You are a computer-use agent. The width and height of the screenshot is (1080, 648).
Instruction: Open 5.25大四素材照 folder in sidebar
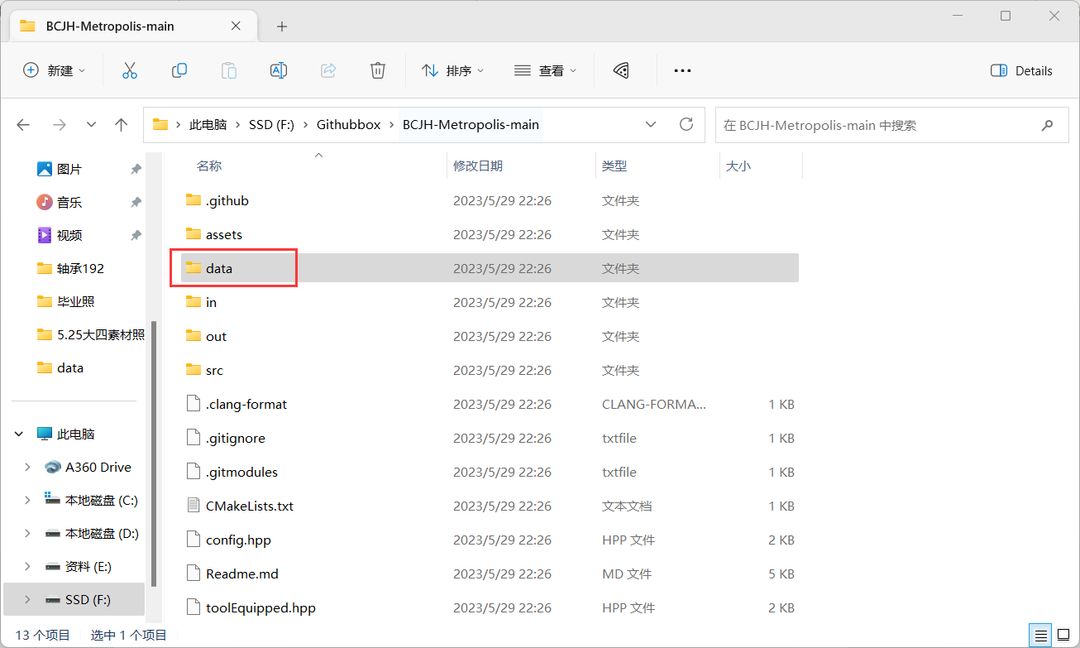pyautogui.click(x=90, y=334)
